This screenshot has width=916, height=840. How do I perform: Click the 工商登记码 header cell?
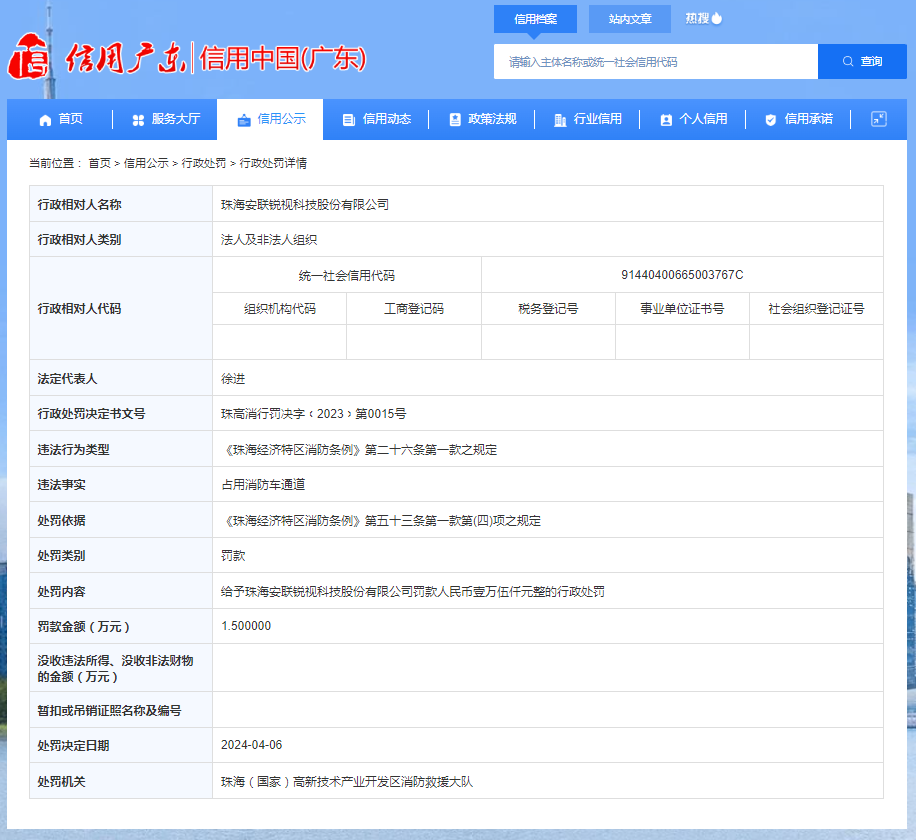tap(414, 308)
